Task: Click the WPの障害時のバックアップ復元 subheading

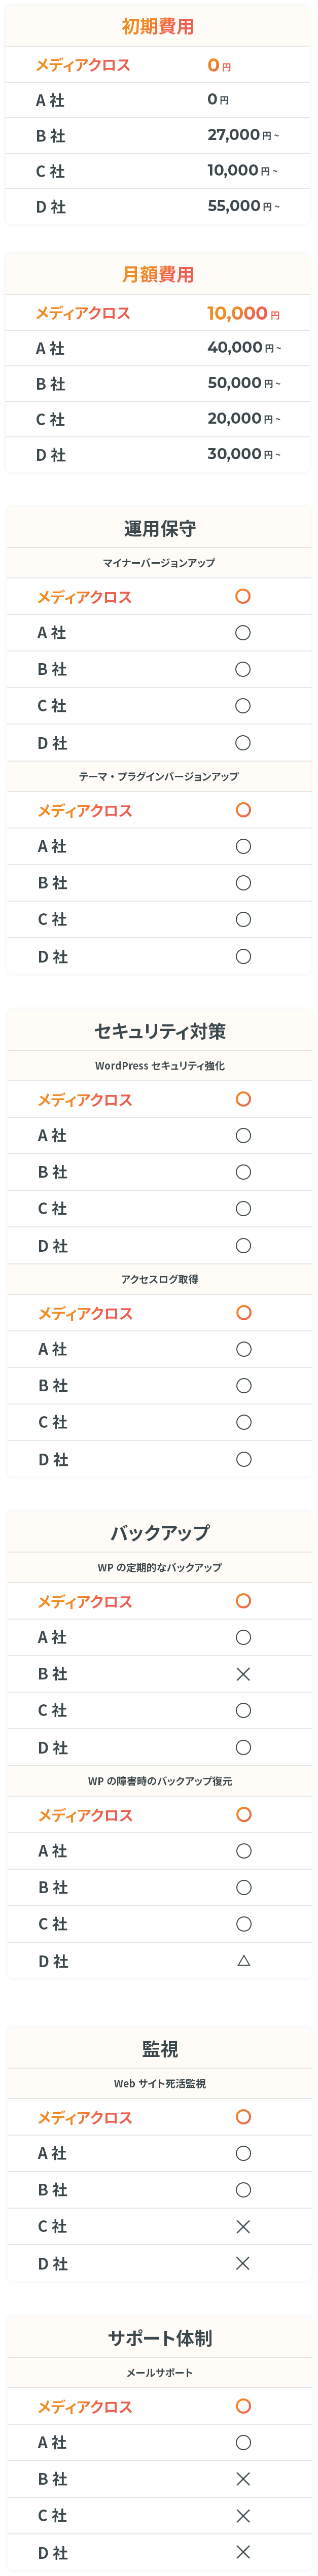Action: 160,1781
